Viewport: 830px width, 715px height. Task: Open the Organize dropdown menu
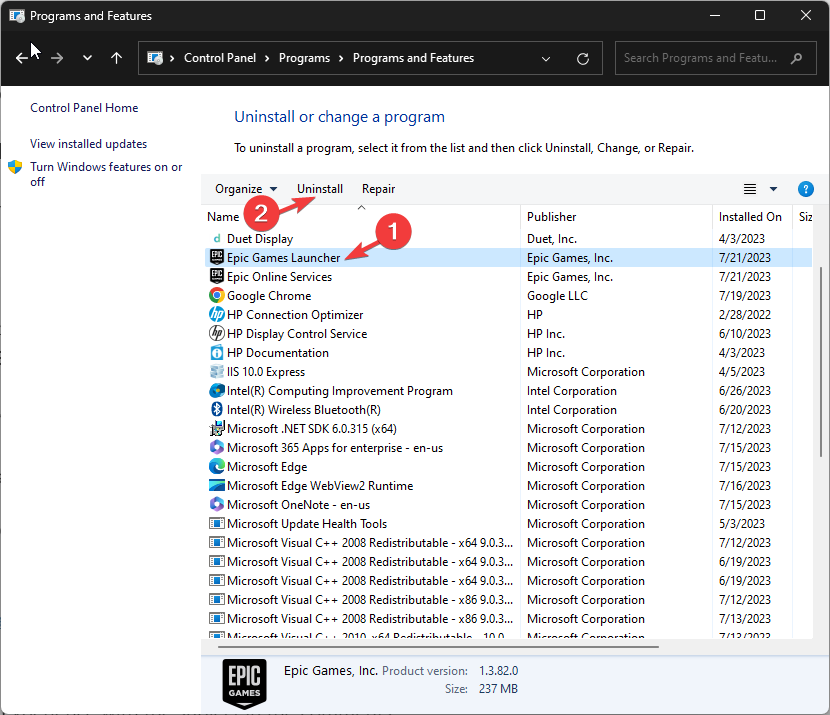[x=246, y=189]
